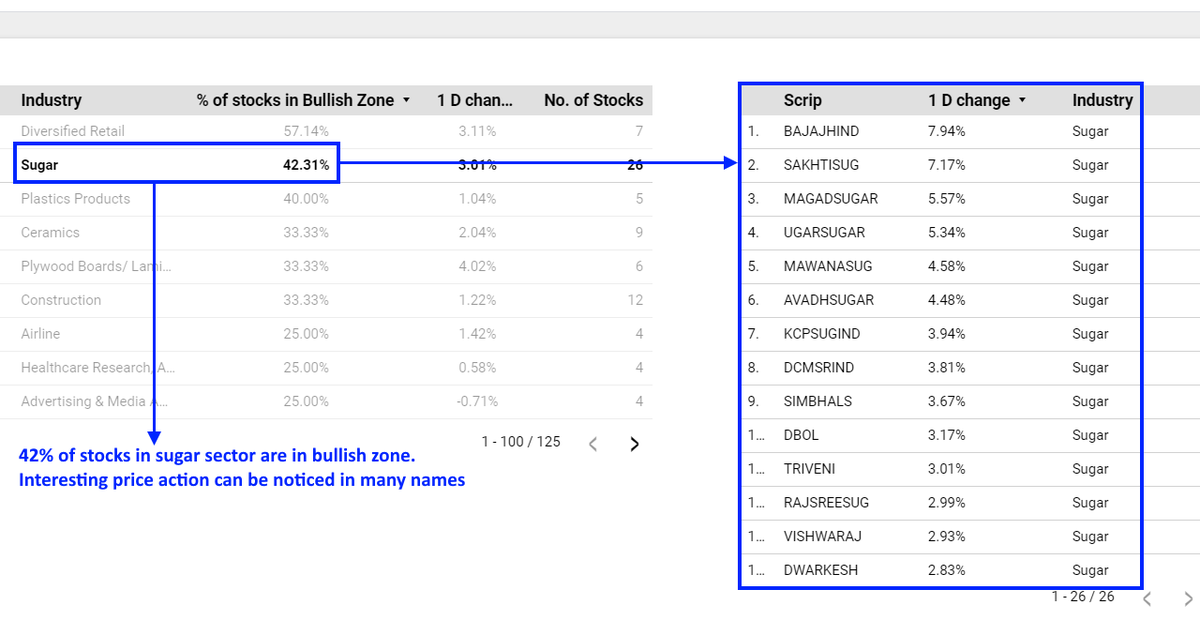Viewport: 1200px width, 620px height.
Task: Select the DBOL scrip
Action: 800,436
